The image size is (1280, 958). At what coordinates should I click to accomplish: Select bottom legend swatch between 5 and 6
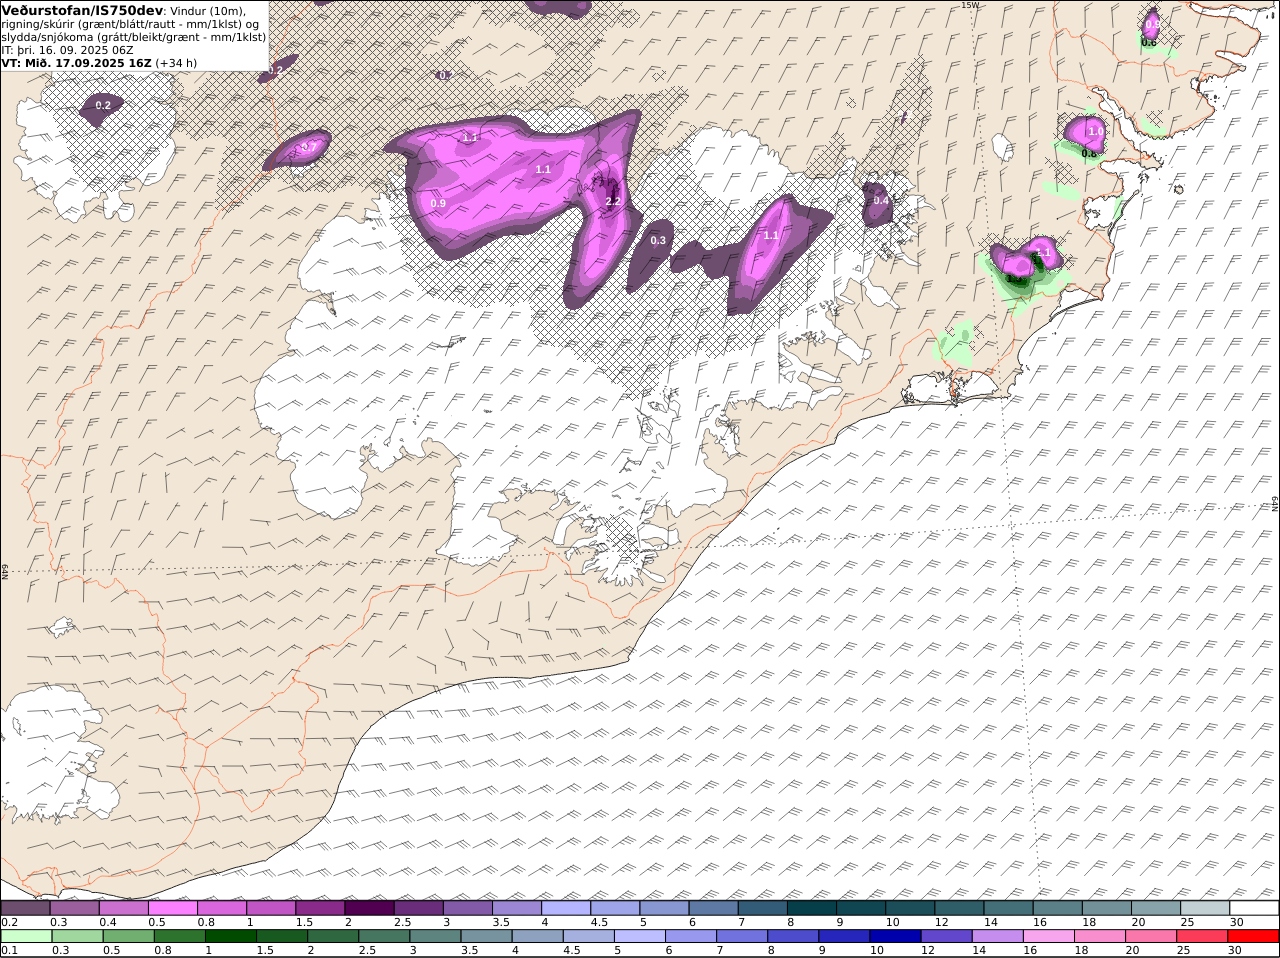(x=639, y=937)
